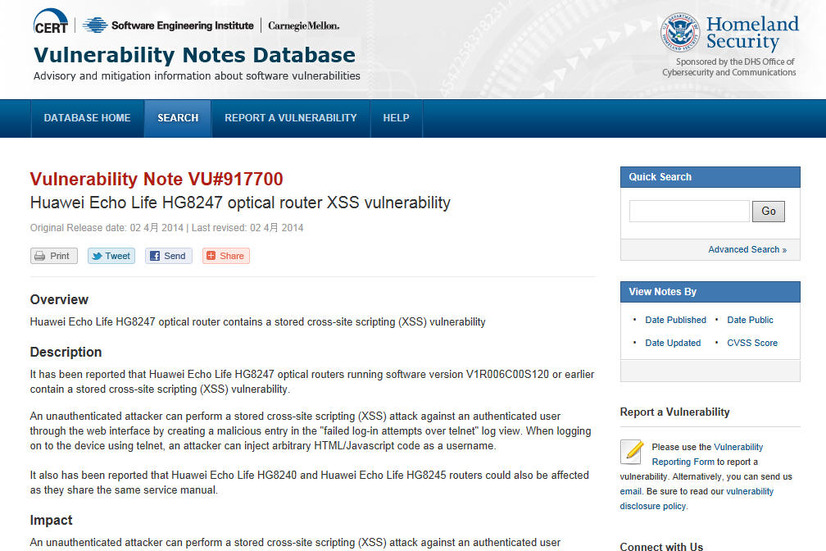Click the plus icon on Share button
This screenshot has width=826, height=551.
(211, 255)
